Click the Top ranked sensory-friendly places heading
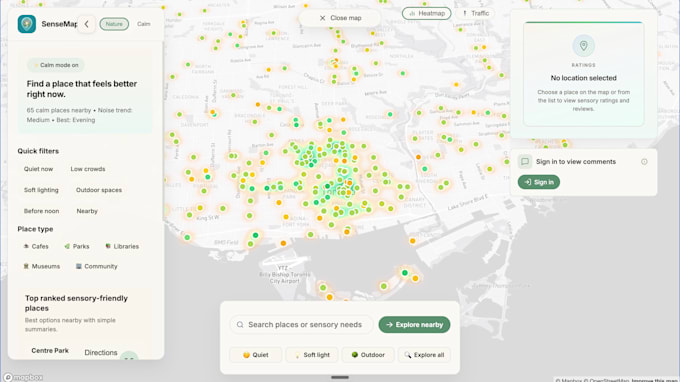Screen dimensions: 680x382 click(x=76, y=303)
